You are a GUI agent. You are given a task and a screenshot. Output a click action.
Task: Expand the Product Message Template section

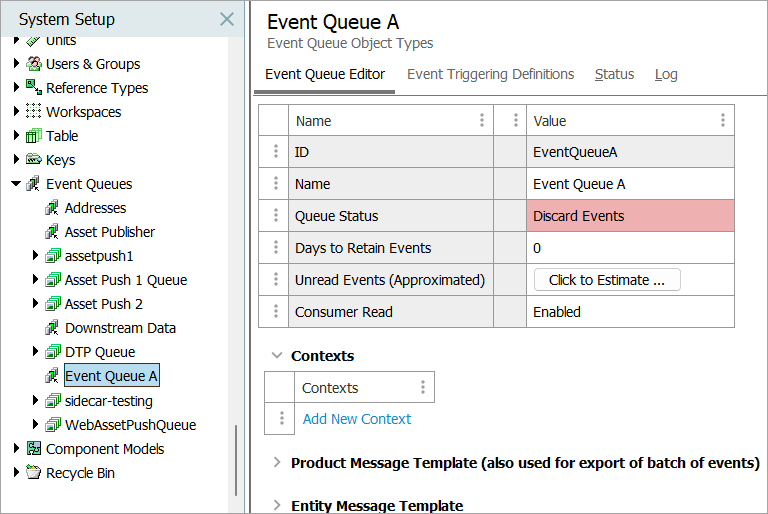[277, 463]
